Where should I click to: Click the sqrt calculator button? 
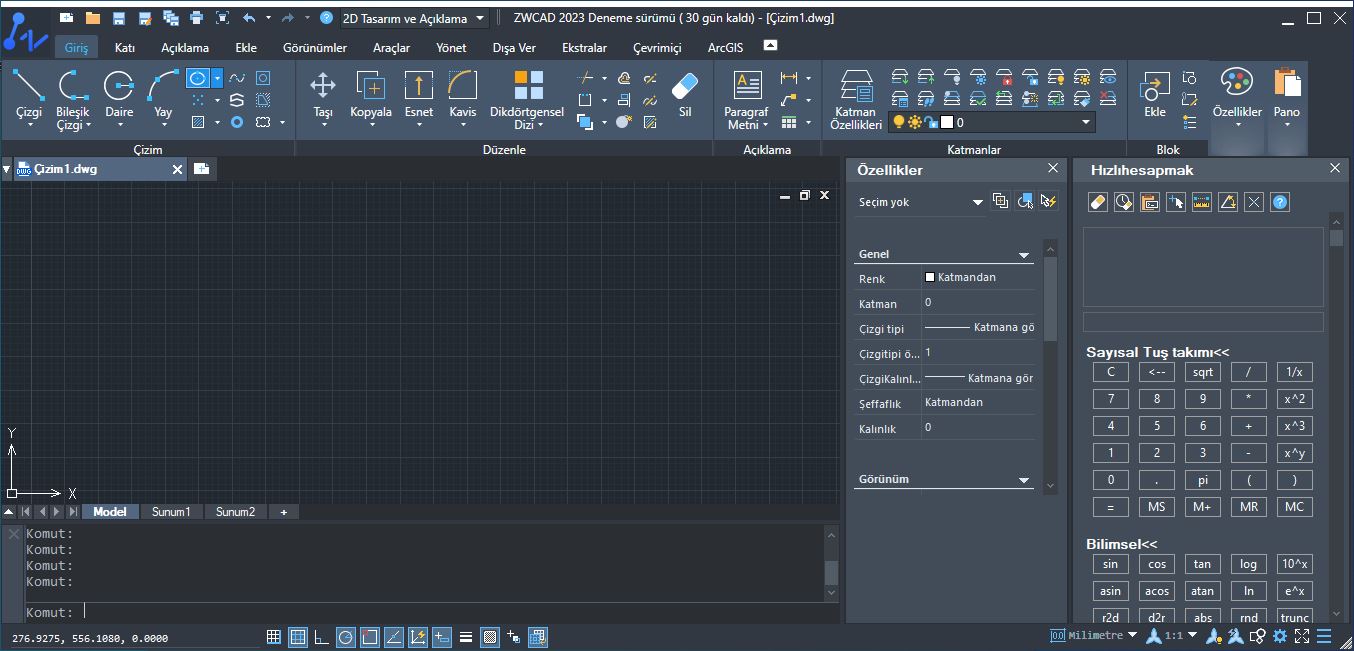[x=1203, y=372]
